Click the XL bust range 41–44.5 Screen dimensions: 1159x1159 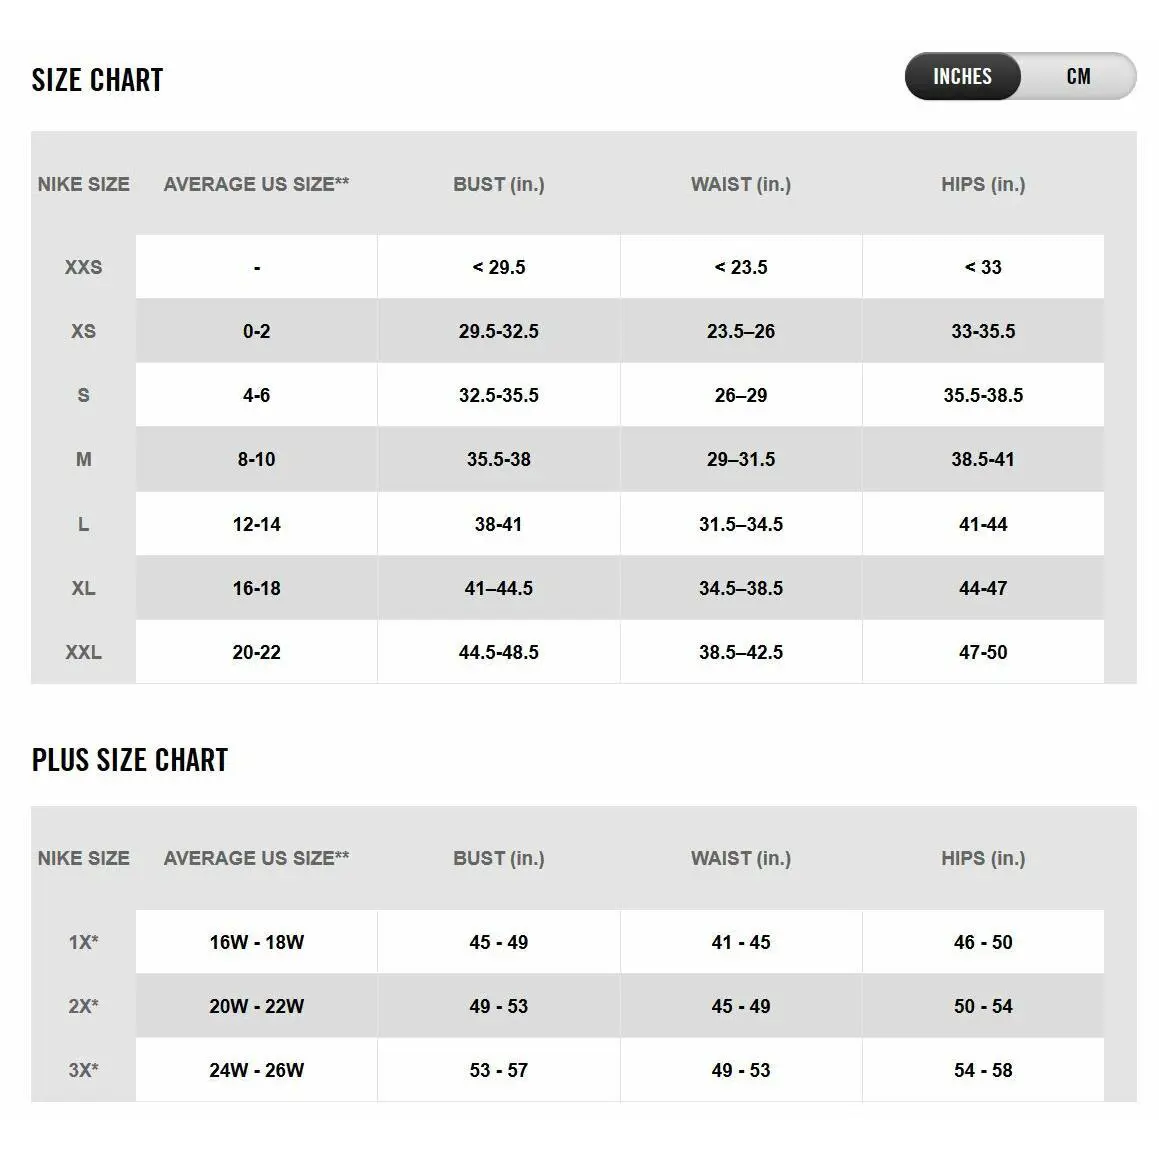tap(499, 588)
